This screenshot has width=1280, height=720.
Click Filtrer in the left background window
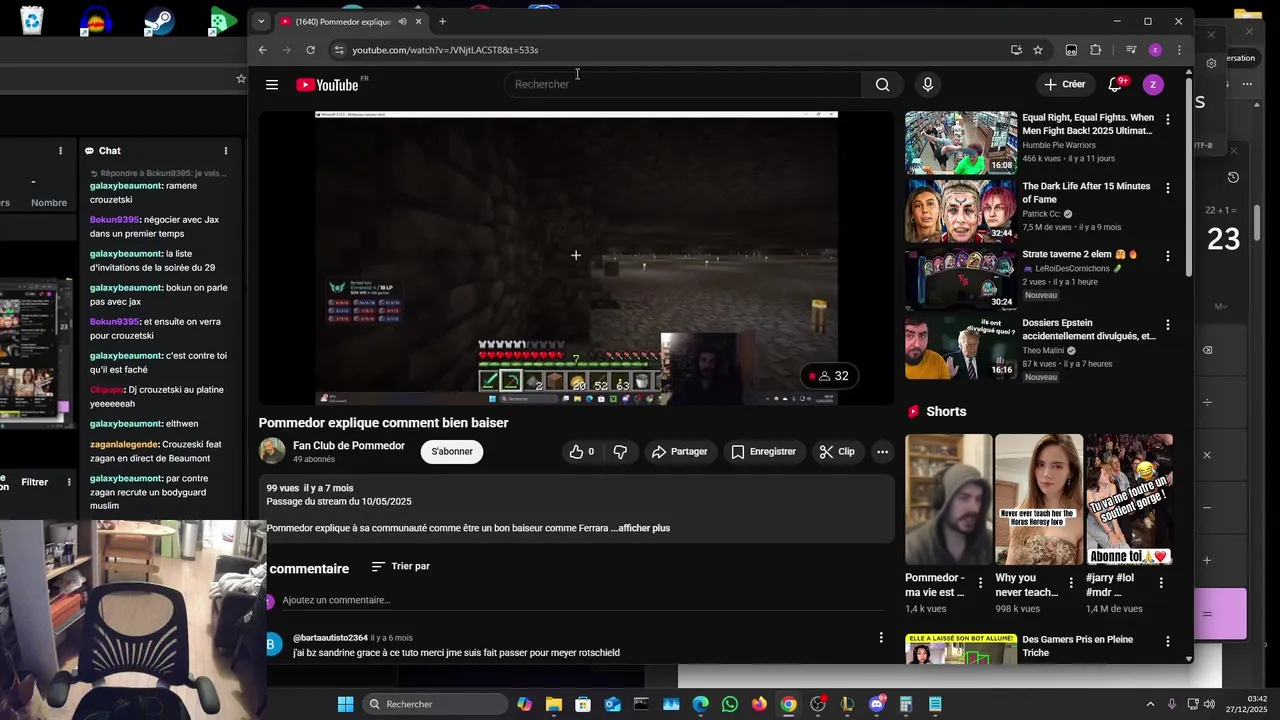[35, 482]
